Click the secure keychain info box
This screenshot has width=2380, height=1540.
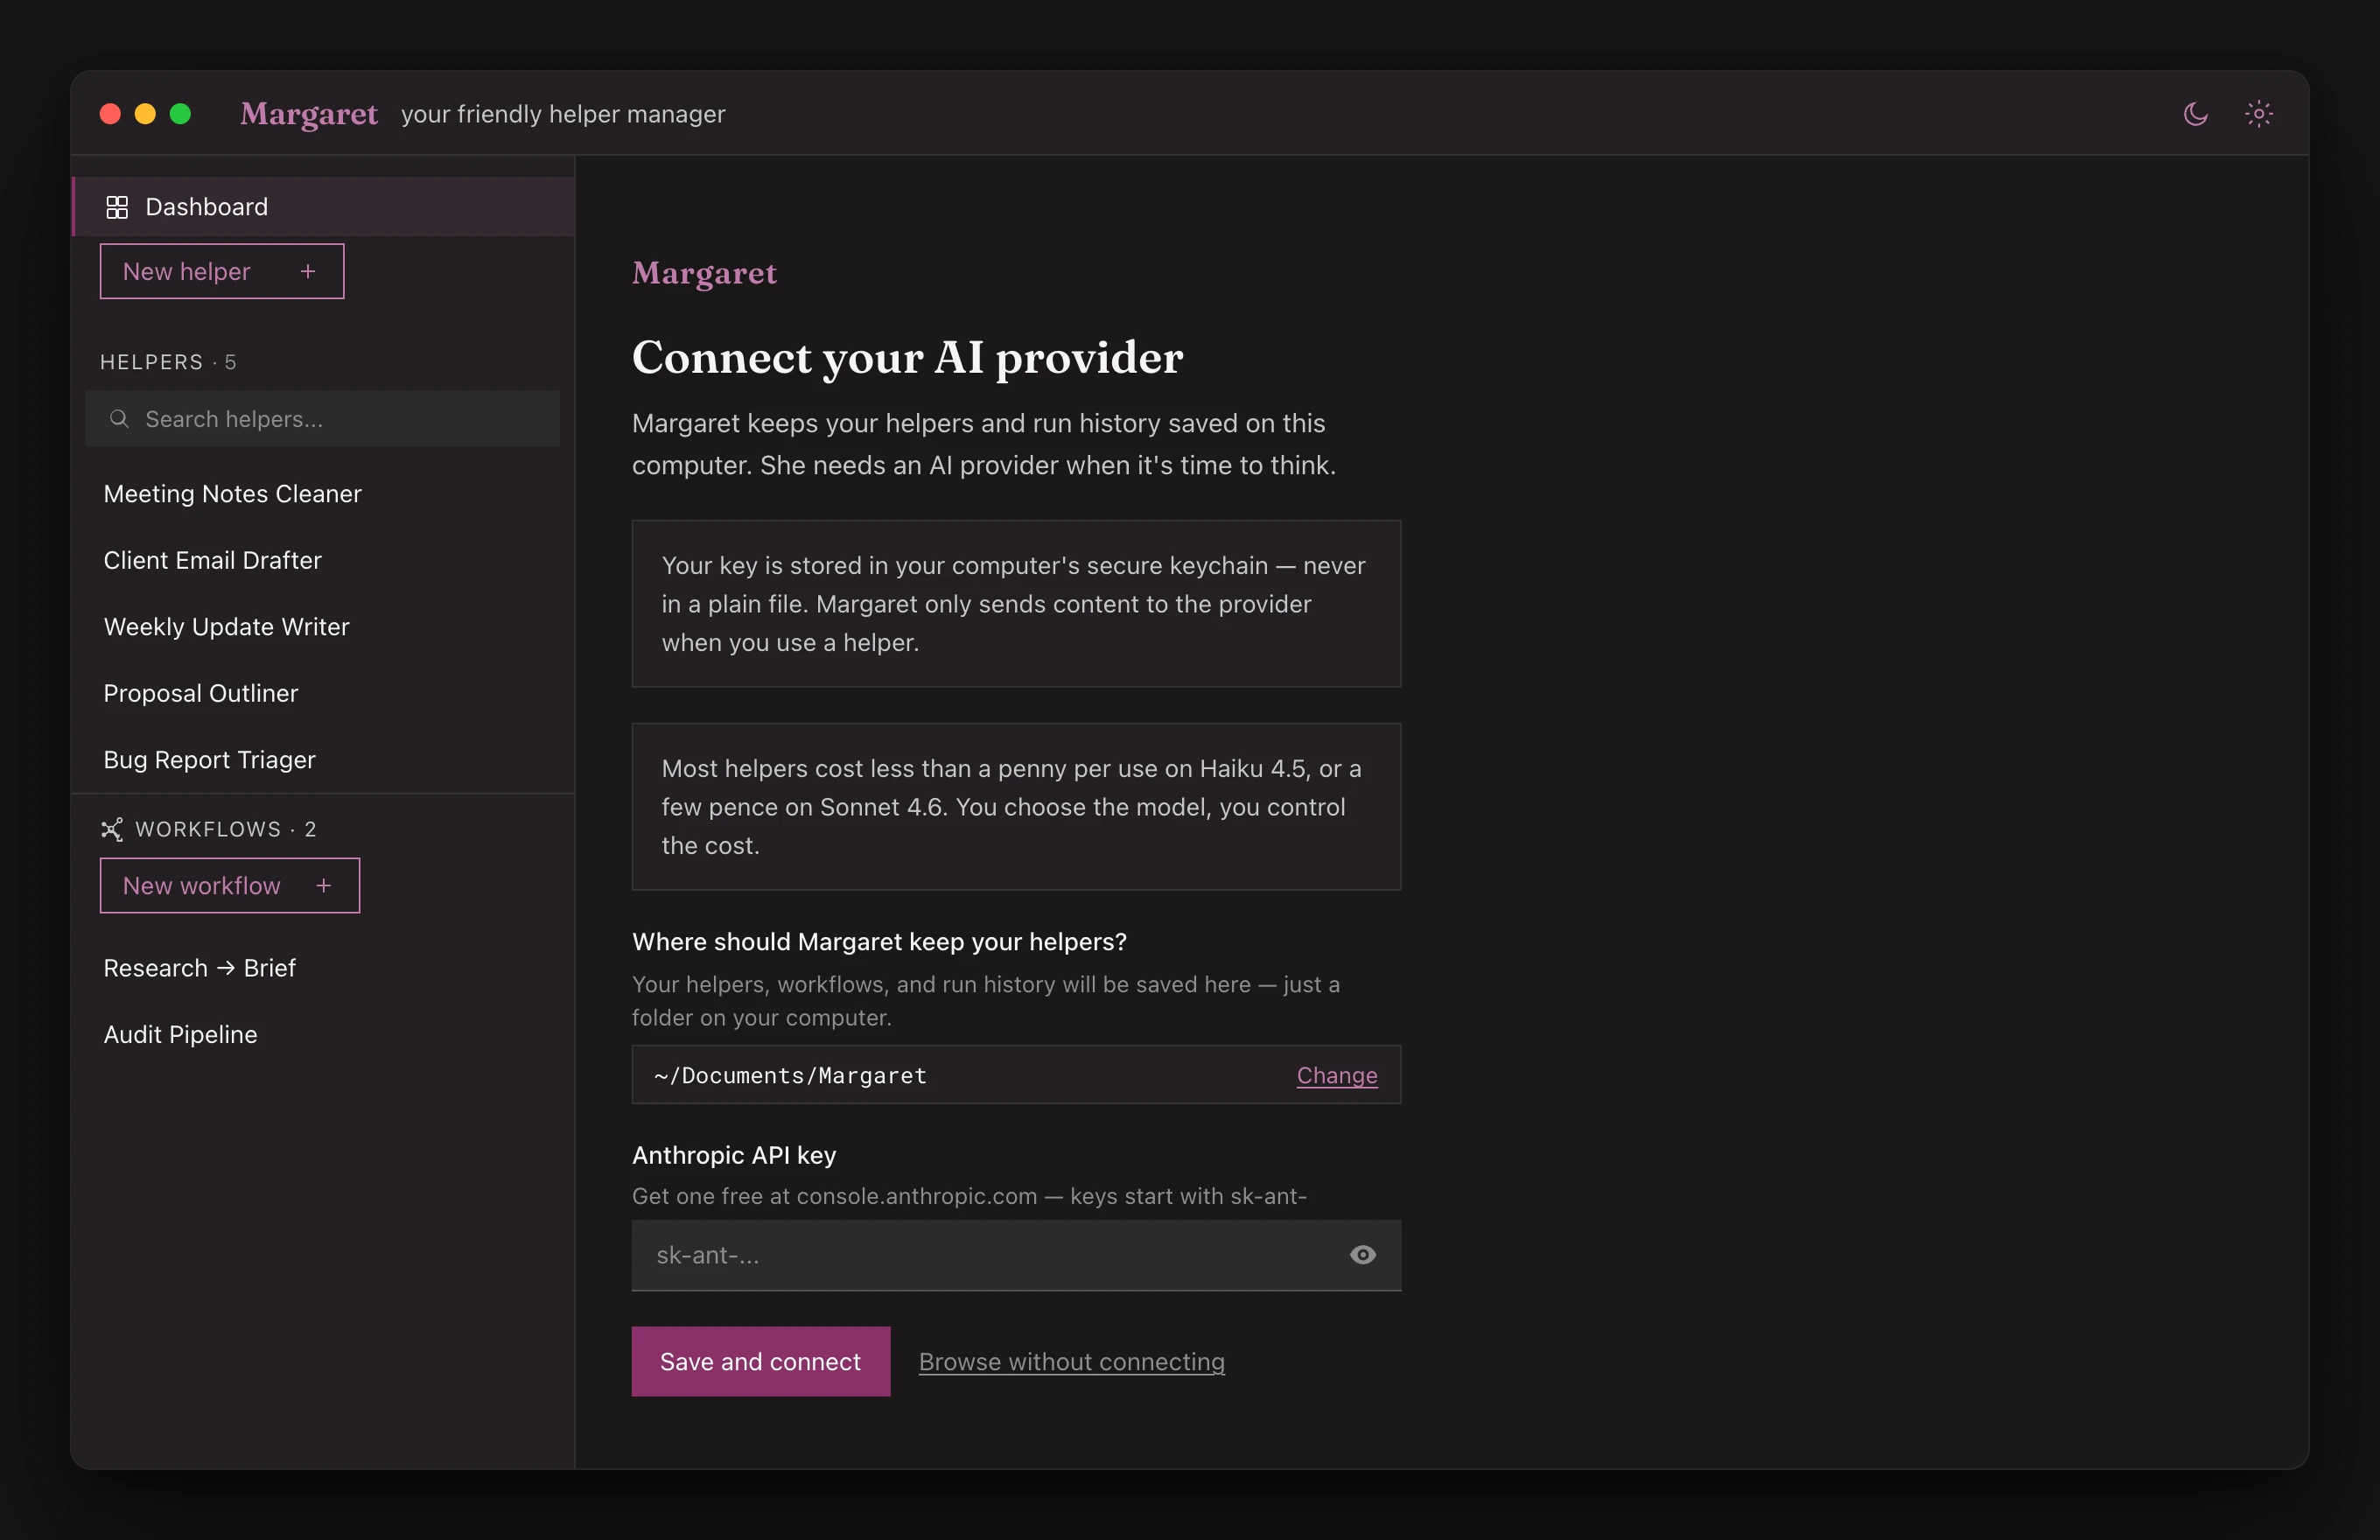pyautogui.click(x=1016, y=604)
